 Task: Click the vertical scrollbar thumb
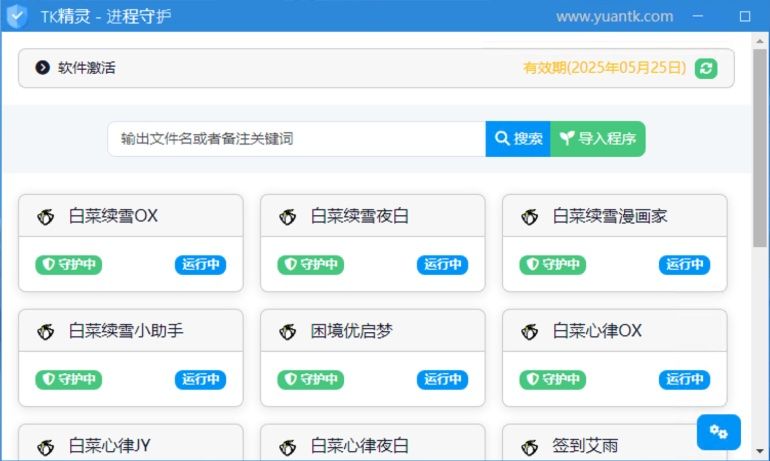coord(760,147)
